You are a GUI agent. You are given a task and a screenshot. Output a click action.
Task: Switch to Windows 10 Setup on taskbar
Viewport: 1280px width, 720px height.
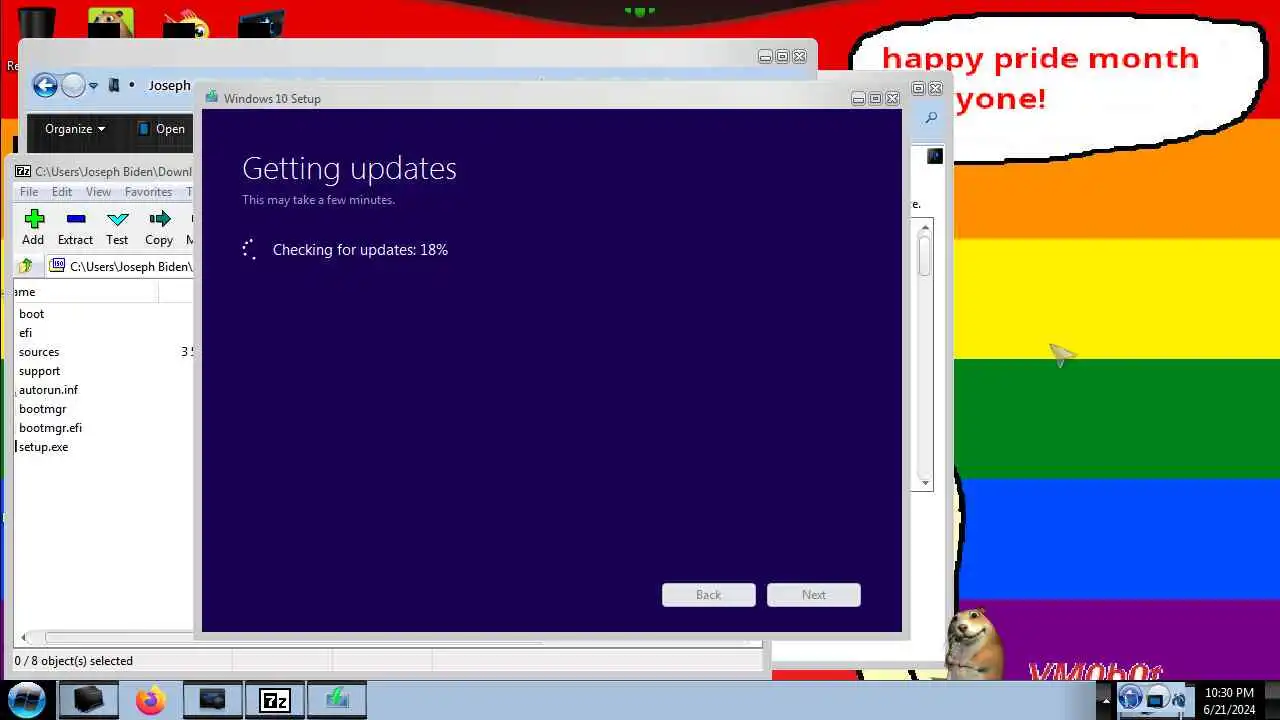pos(337,701)
